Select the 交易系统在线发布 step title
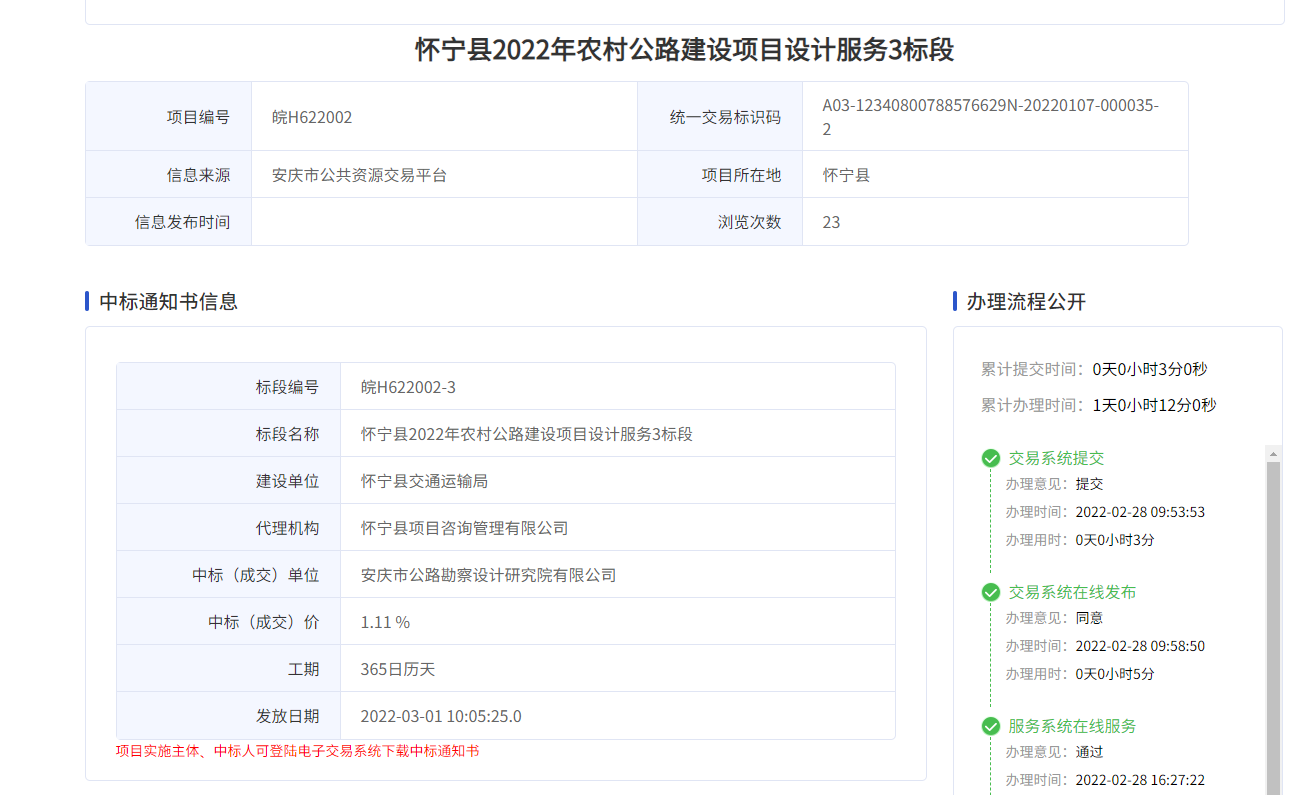 click(x=1071, y=592)
